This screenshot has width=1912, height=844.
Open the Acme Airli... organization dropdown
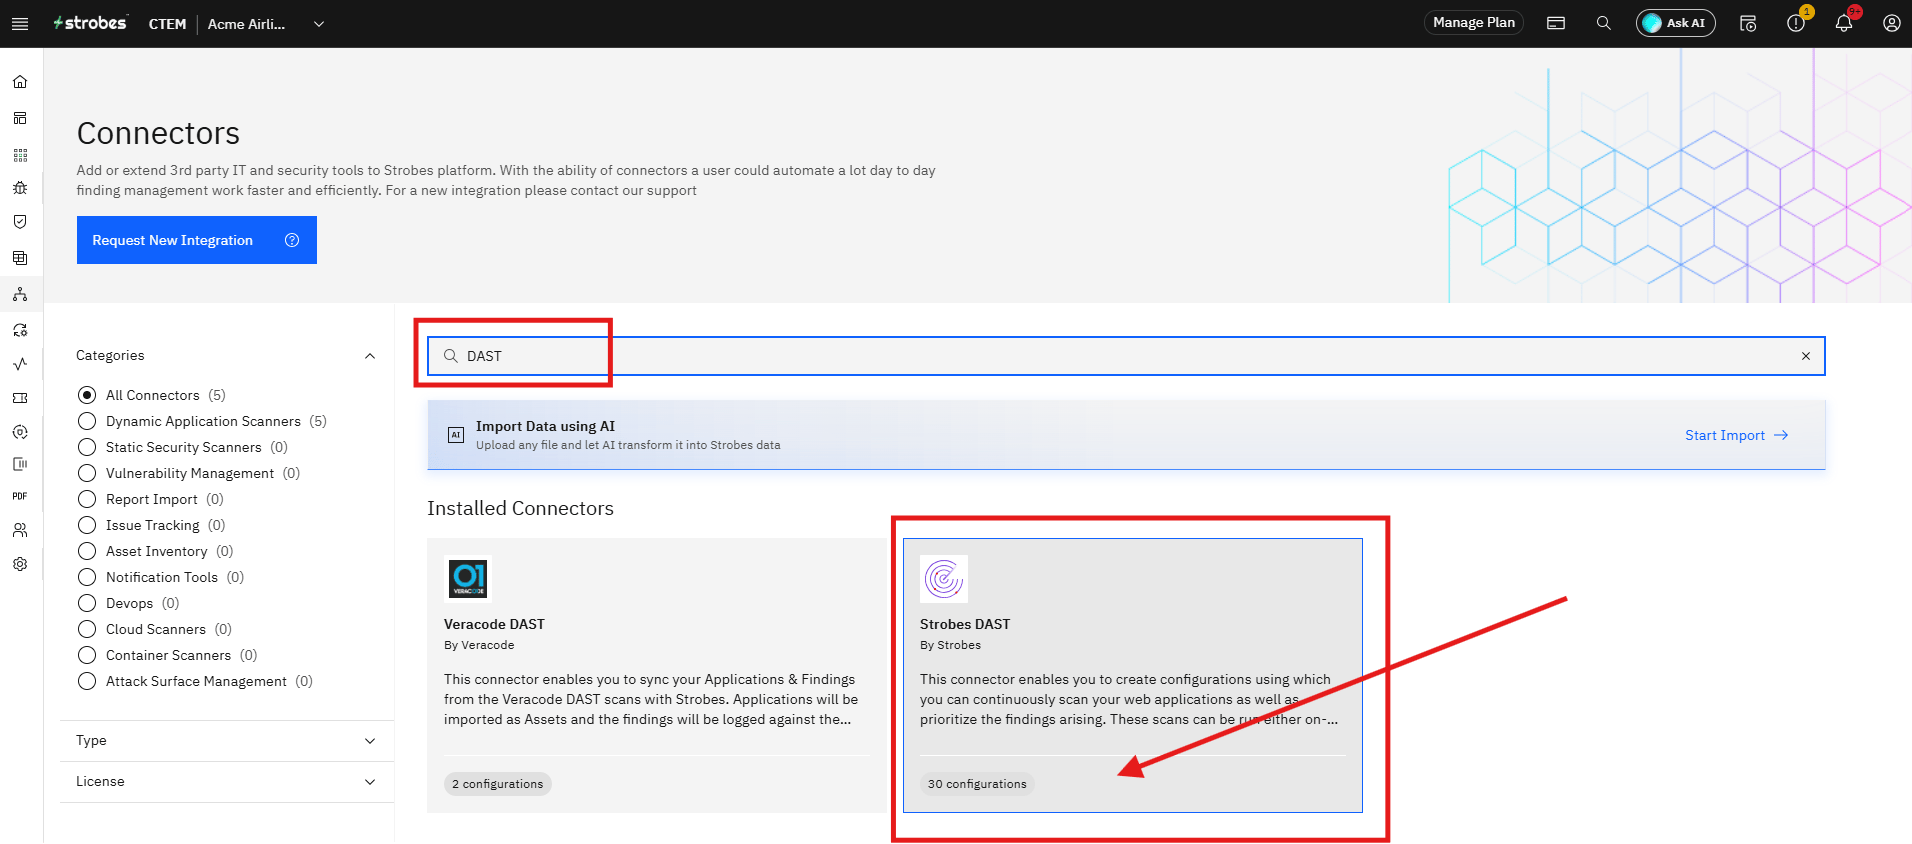pos(266,24)
